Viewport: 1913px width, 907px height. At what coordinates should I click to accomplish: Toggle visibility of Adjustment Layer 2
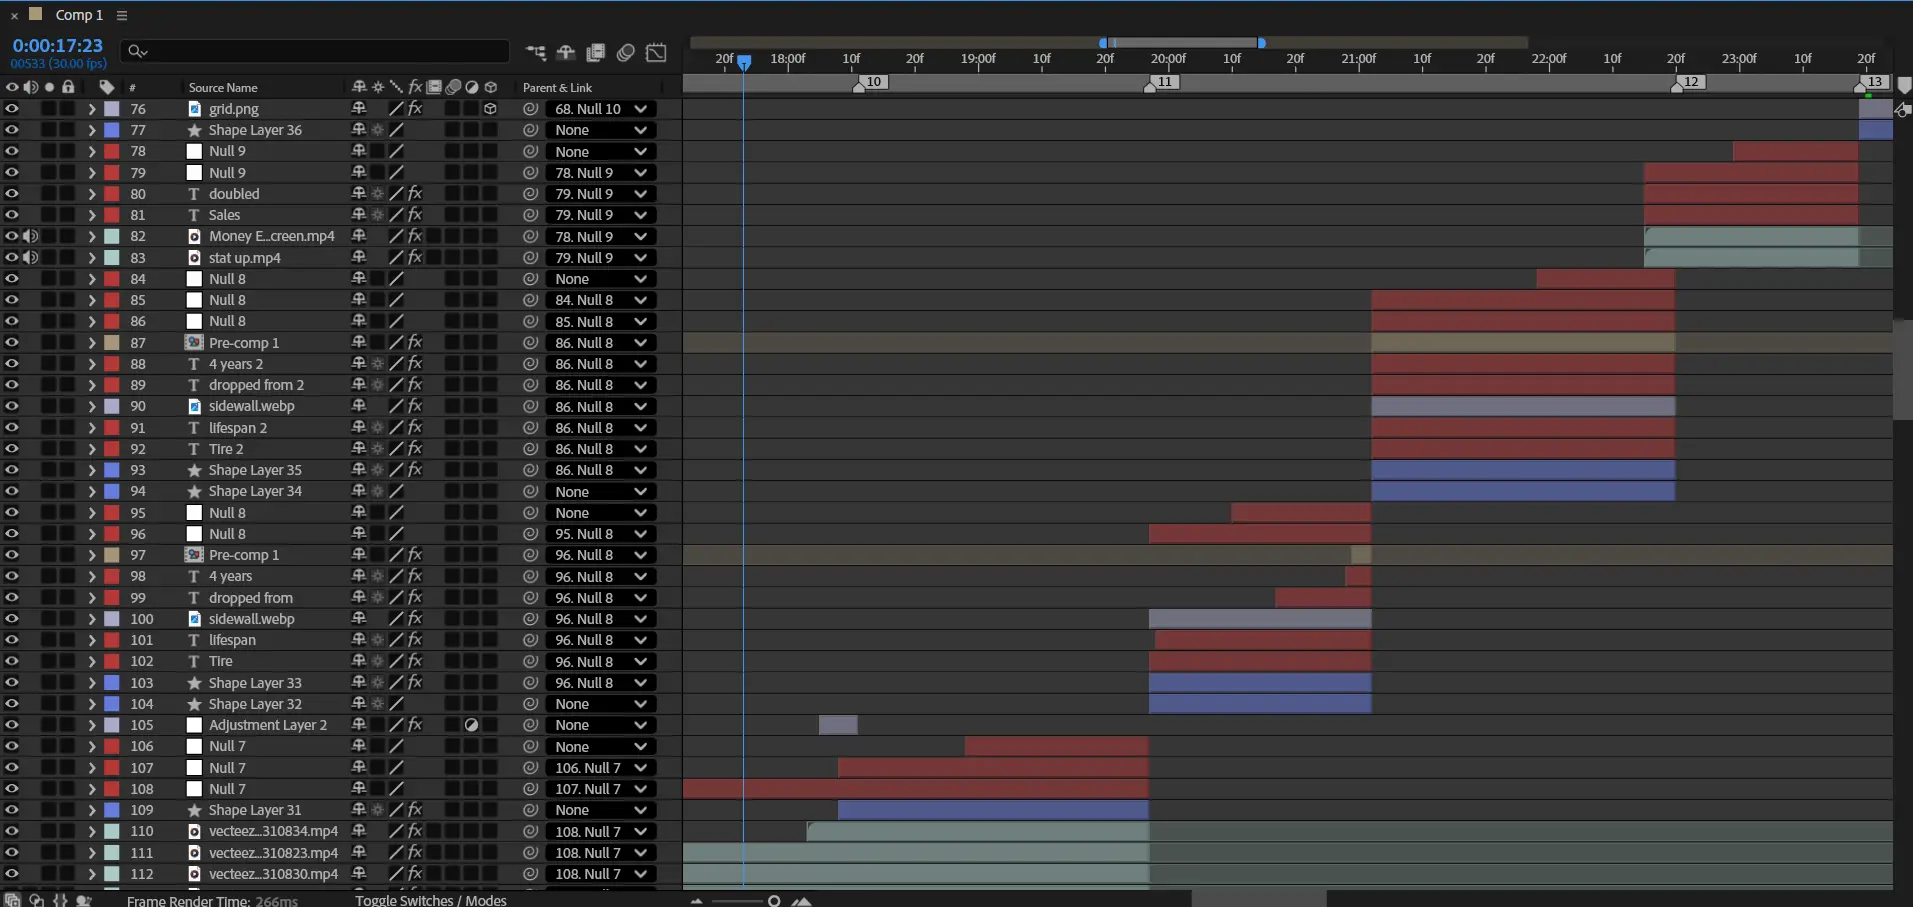tap(12, 725)
